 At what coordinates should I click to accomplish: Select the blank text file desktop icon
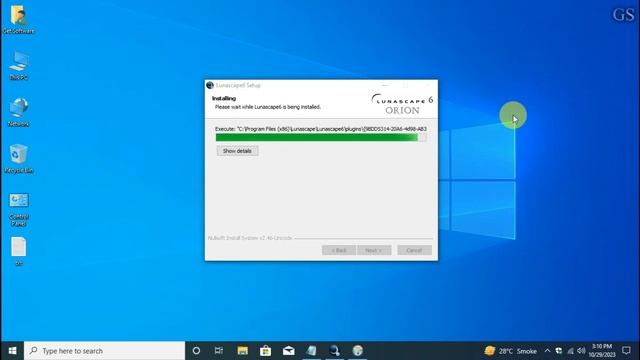[18, 251]
